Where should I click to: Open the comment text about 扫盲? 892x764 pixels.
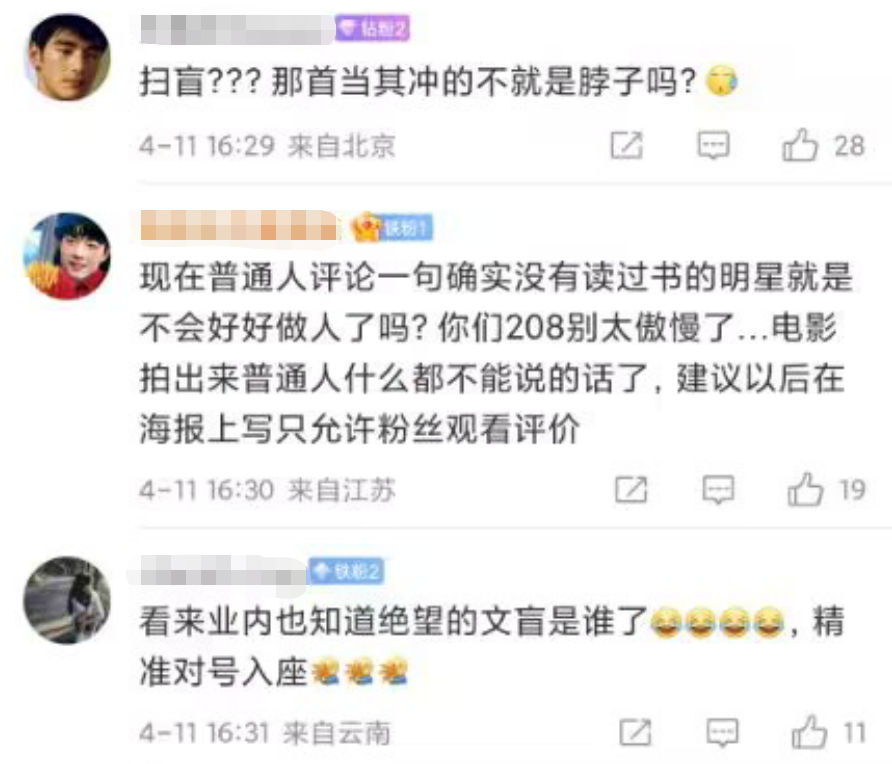tap(439, 81)
